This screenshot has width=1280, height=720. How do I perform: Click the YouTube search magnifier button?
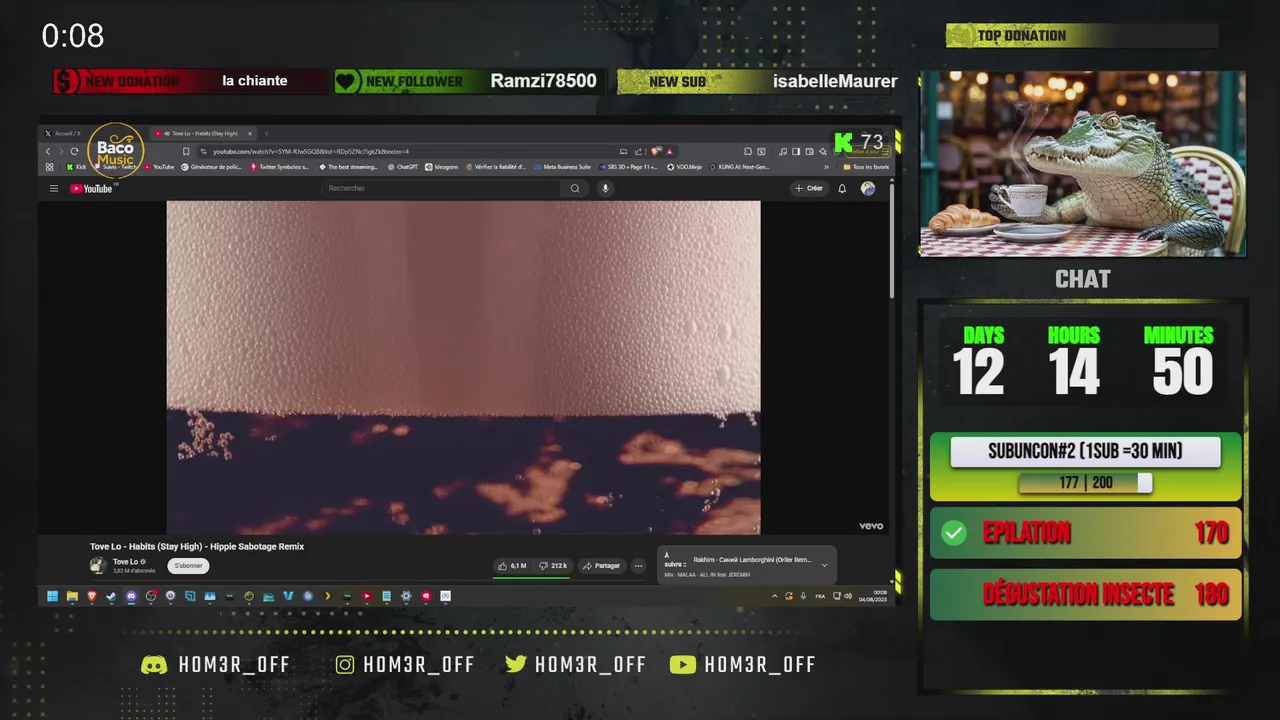(x=575, y=188)
